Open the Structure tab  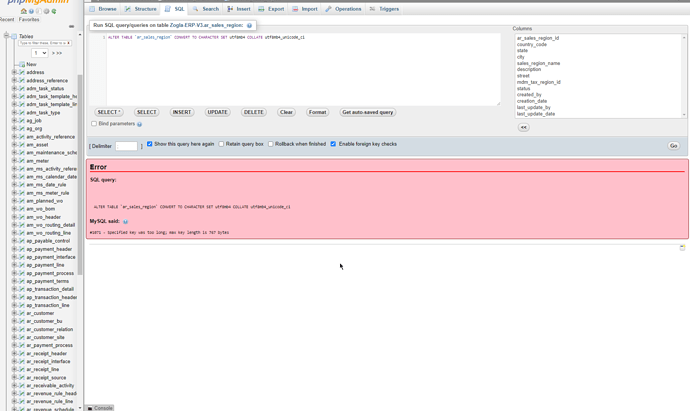tap(140, 9)
